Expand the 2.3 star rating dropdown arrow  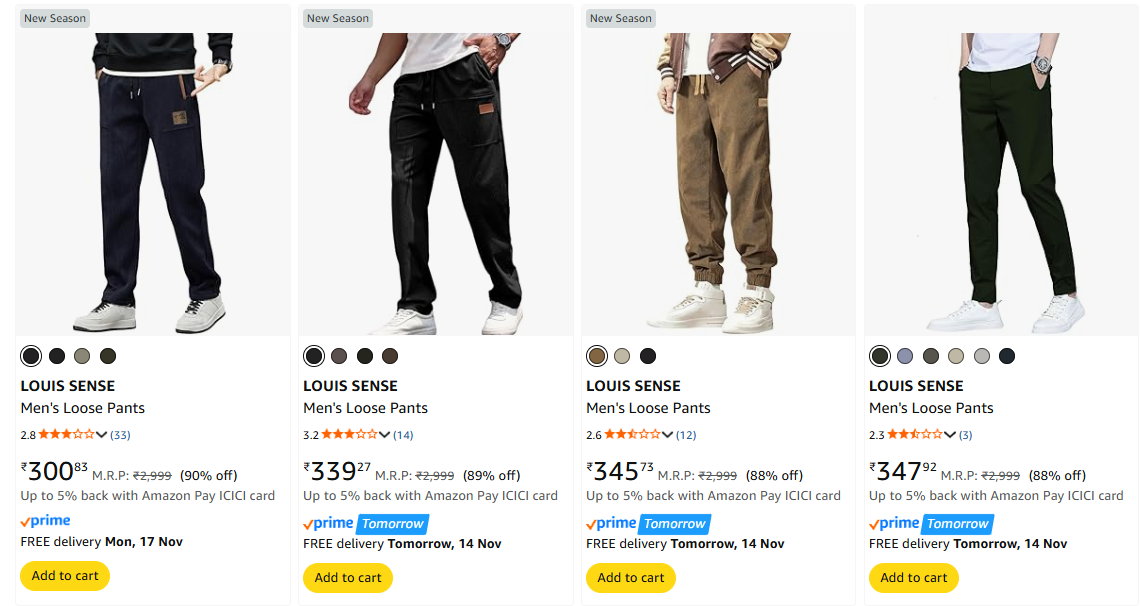pyautogui.click(x=949, y=434)
